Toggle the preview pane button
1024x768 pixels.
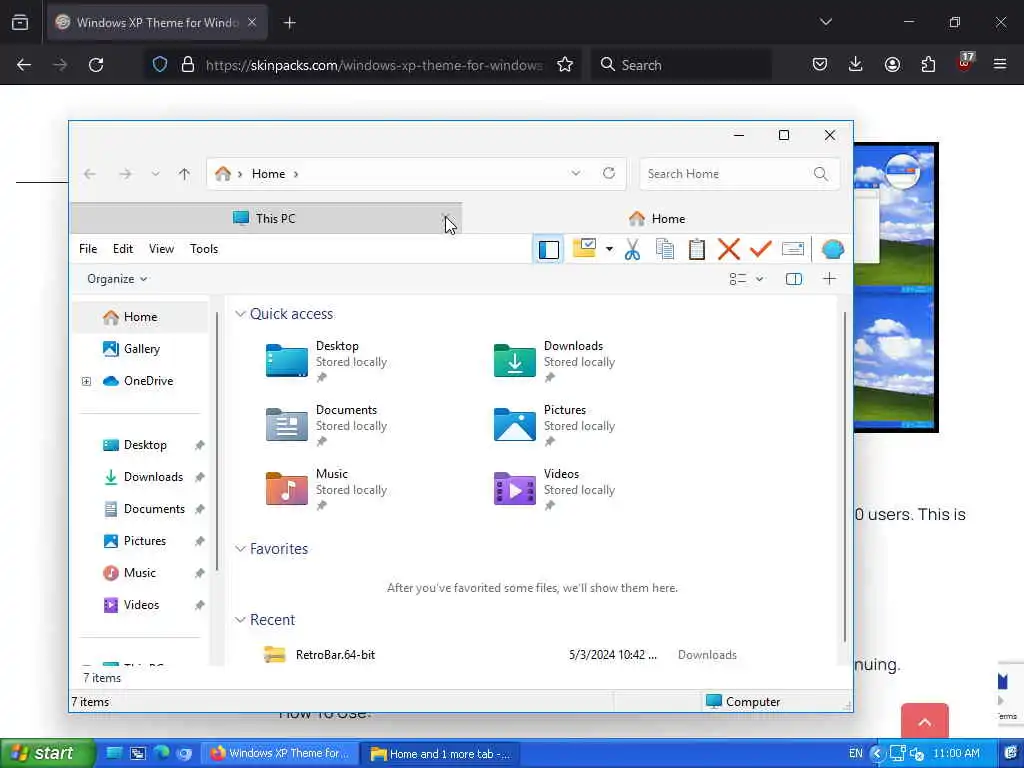(793, 280)
